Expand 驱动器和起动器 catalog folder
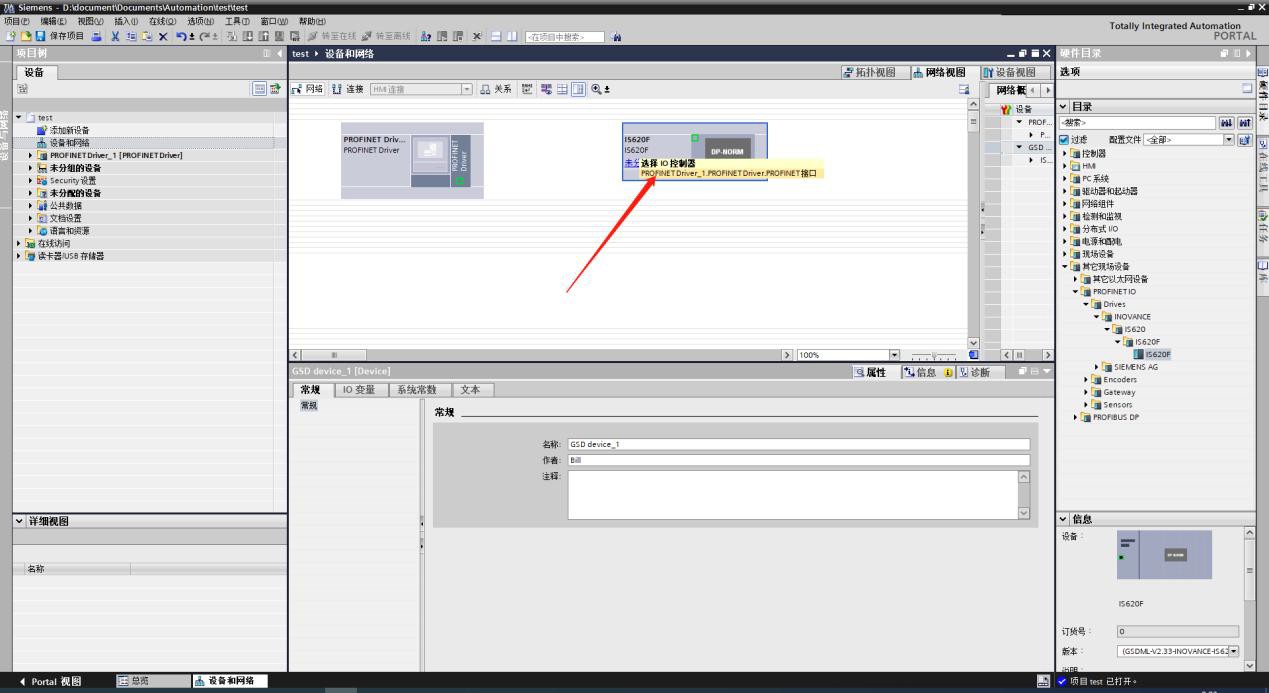Viewport: 1269px width, 693px height. point(1064,191)
